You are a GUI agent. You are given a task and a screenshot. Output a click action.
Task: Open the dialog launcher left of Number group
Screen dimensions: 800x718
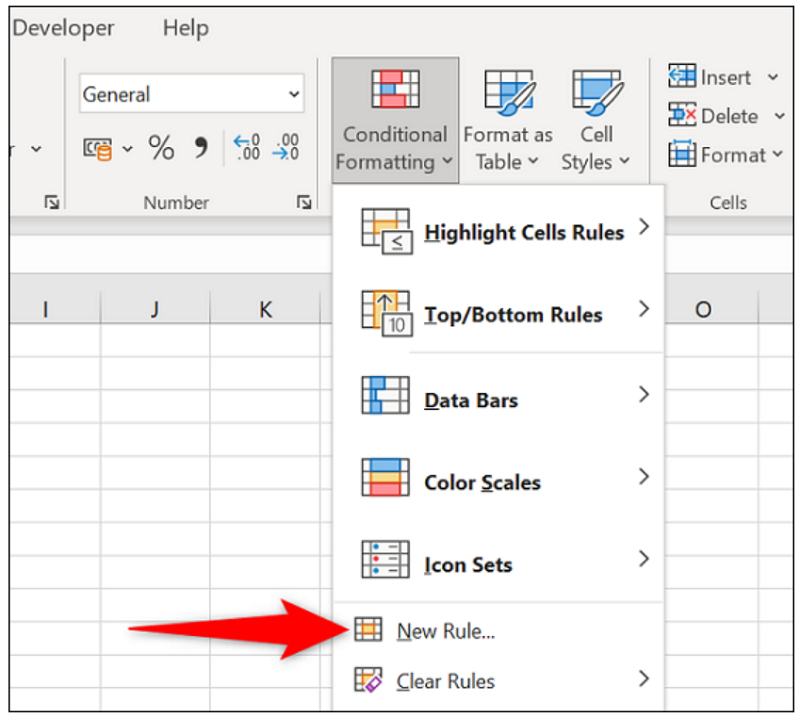52,203
